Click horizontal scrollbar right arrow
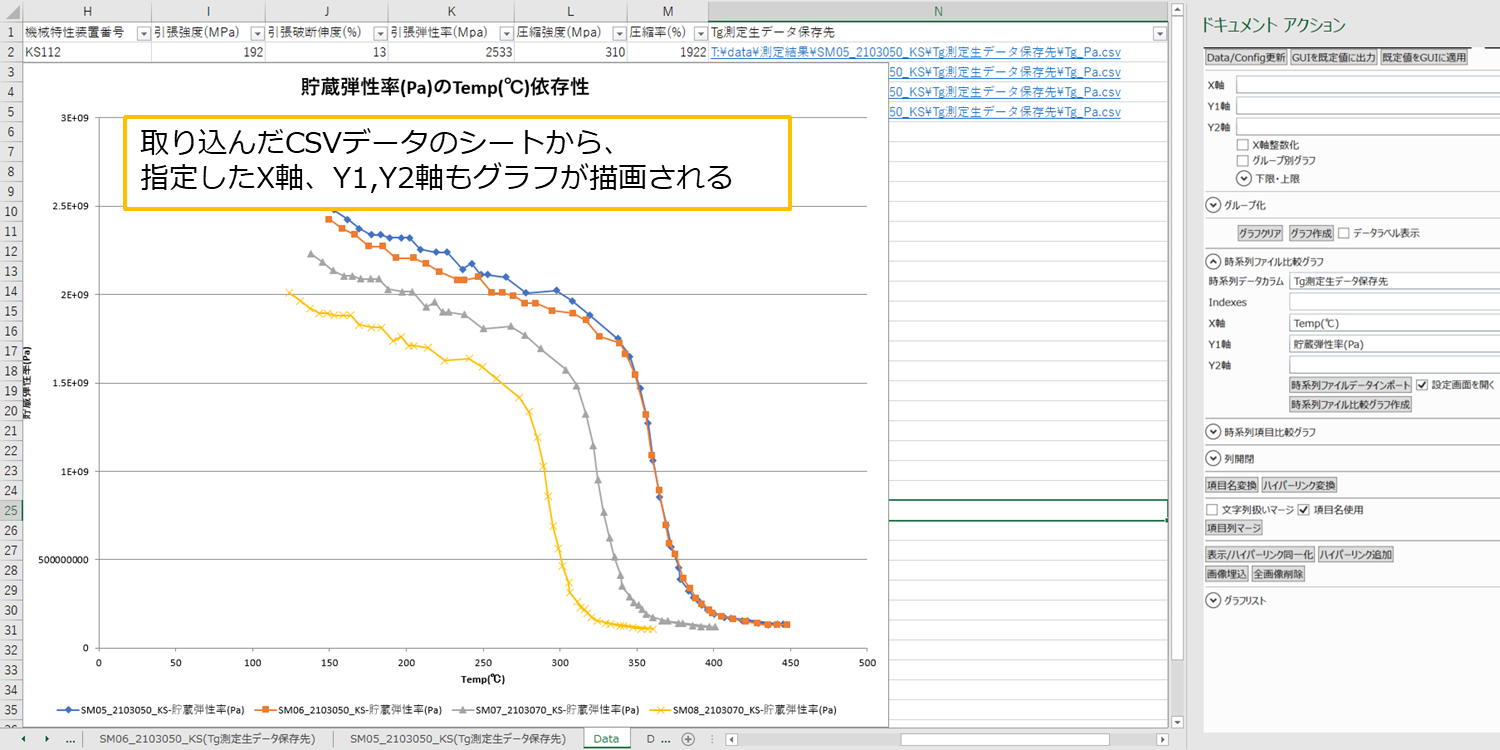This screenshot has width=1500, height=750. pyautogui.click(x=1161, y=740)
